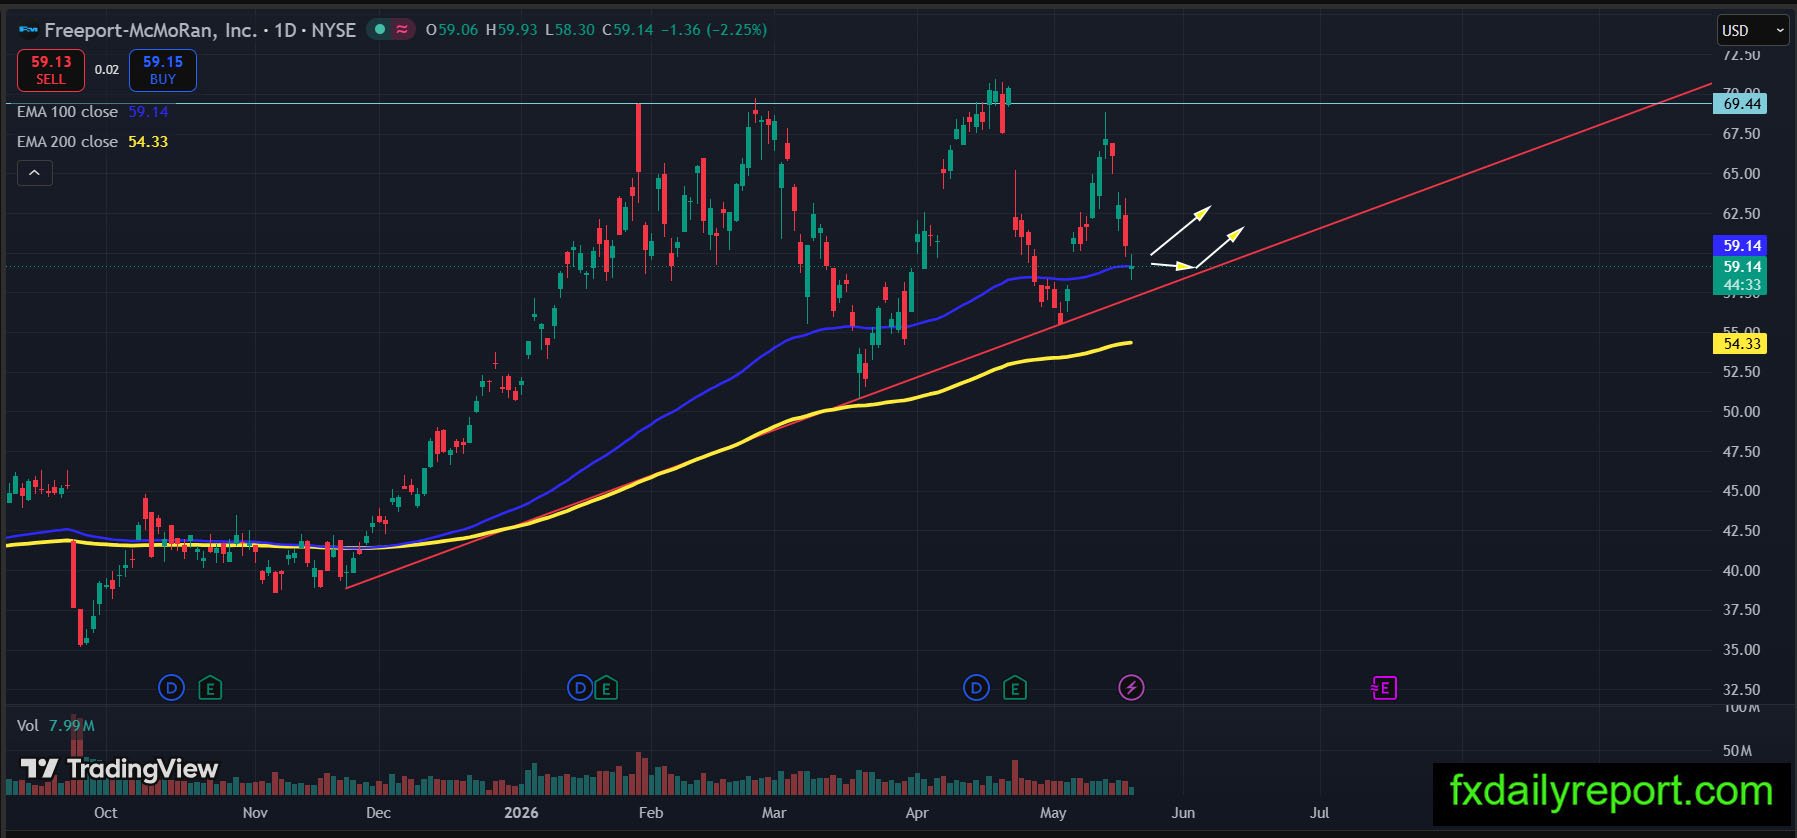
Task: Click the 37.50 price axis label
Action: point(1741,610)
